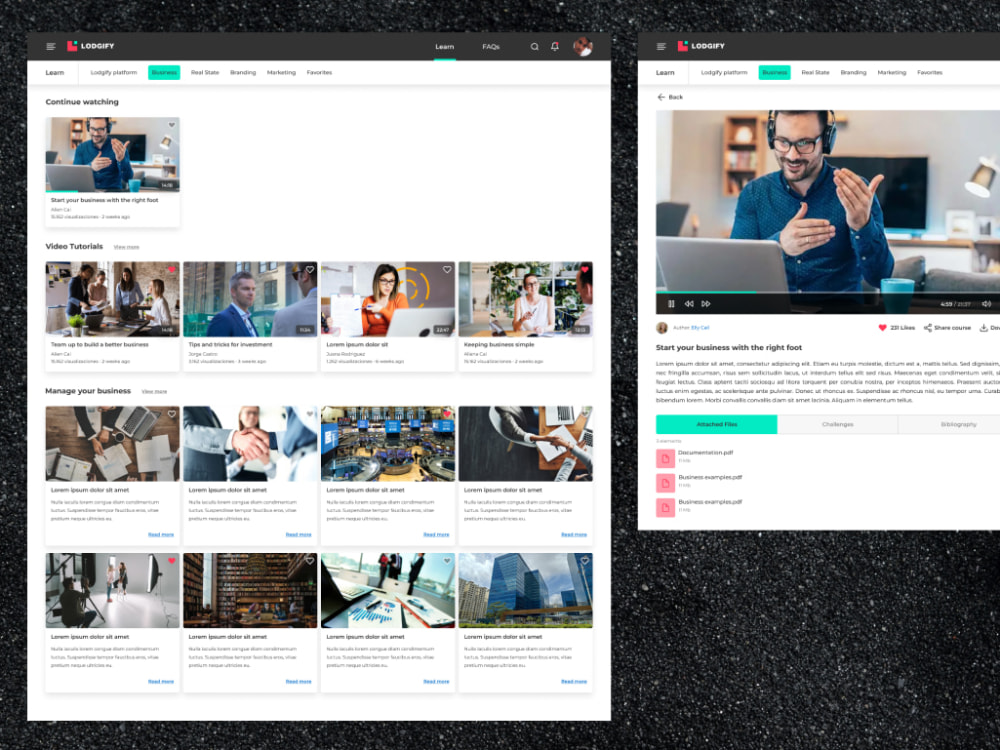Image resolution: width=1000 pixels, height=750 pixels.
Task: Click Lodgify logo in left window
Action: 91,46
